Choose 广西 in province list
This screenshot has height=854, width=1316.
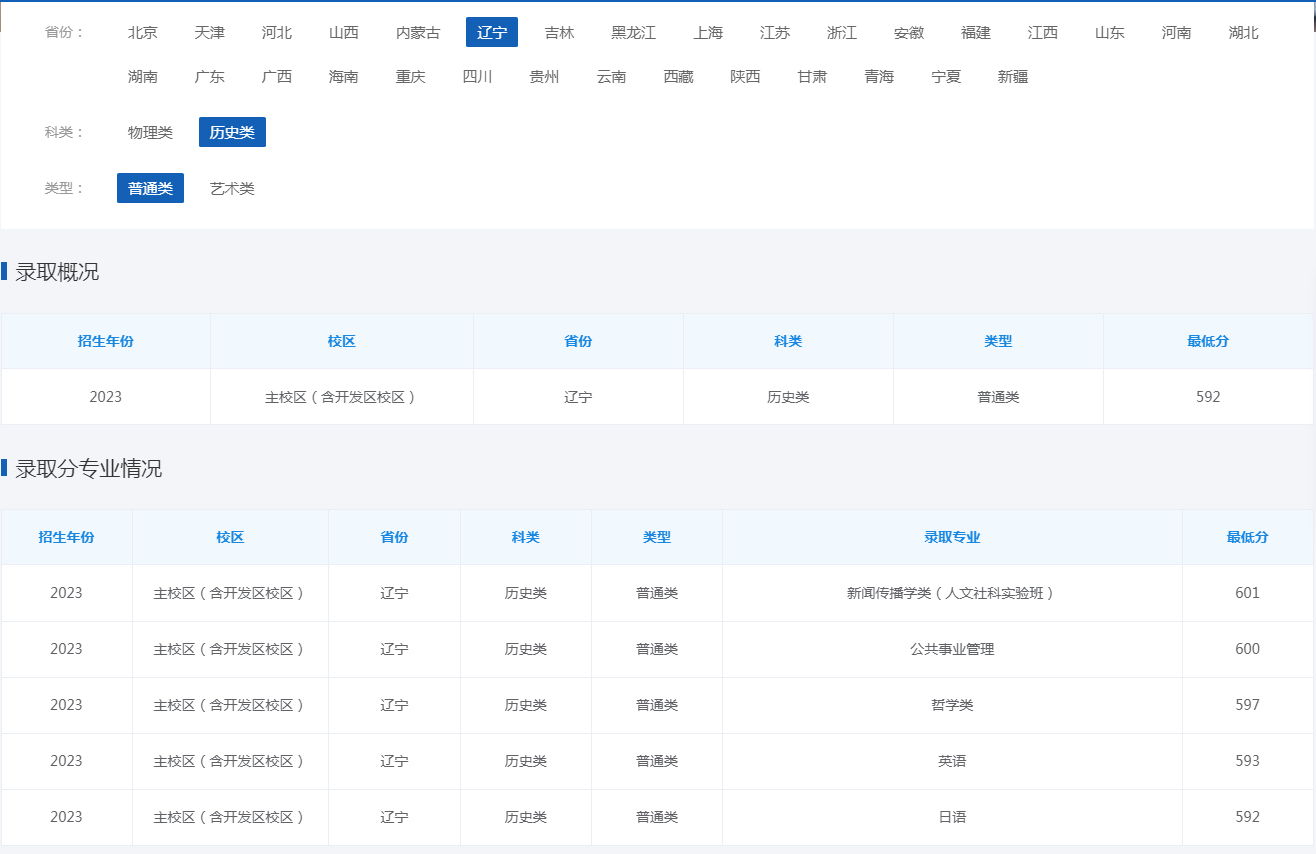coord(277,77)
